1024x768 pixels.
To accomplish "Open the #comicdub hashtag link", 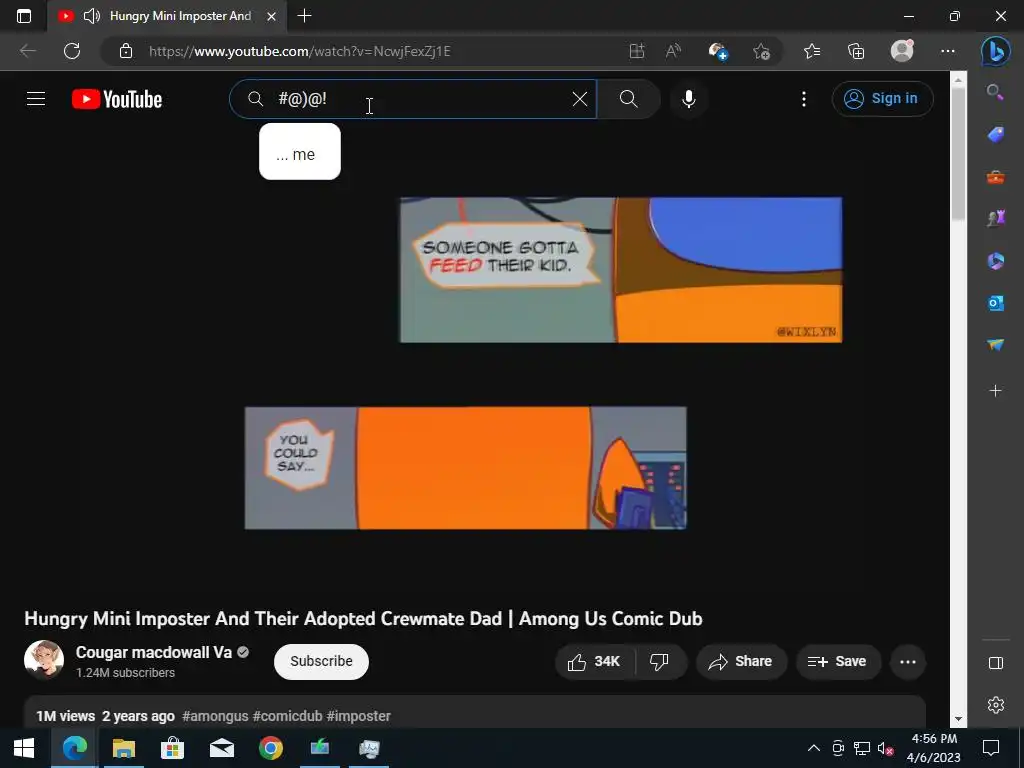I will [287, 716].
